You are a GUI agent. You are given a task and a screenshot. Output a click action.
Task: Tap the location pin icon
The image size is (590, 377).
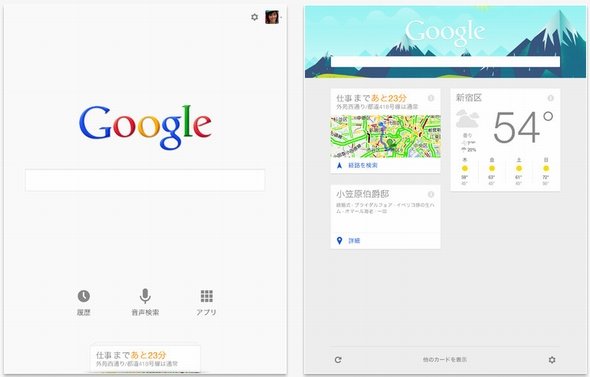click(339, 240)
